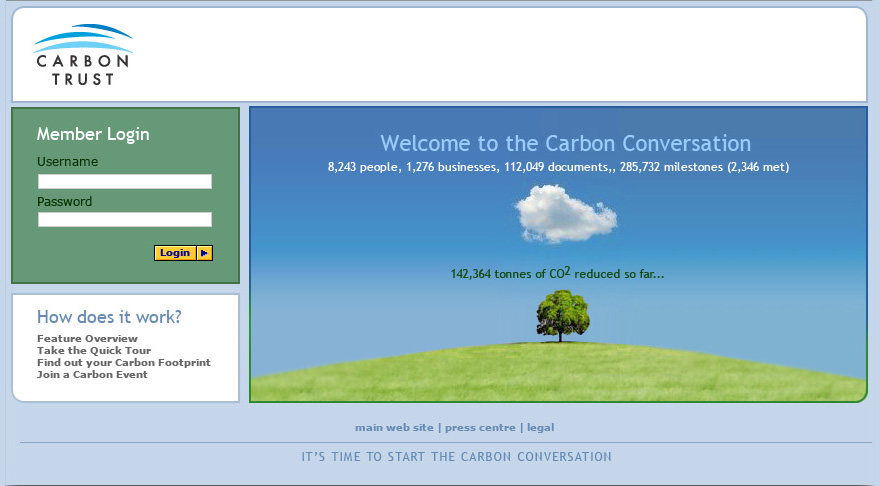Screen dimensions: 880x486
Task: Click the 'IT'S TIME TO START THE CARBON CONVERSATION' tagline
Action: click(x=456, y=457)
